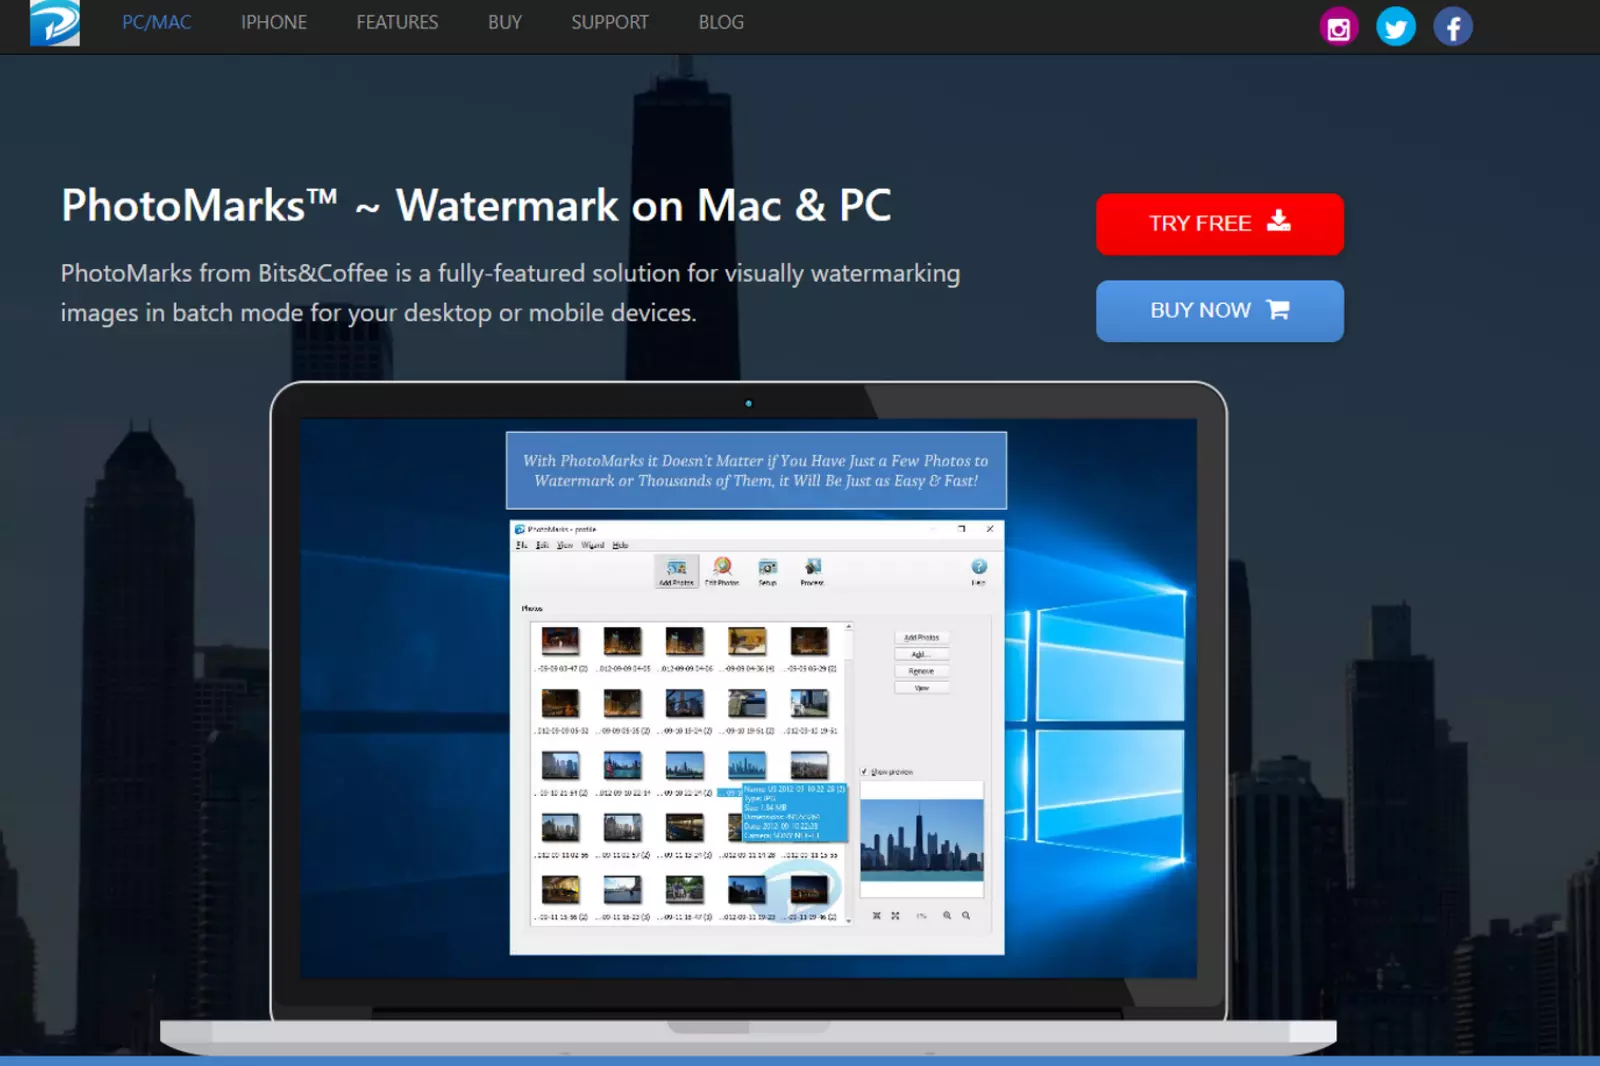Click the Setup toolbar icon in app screenshot
Viewport: 1600px width, 1066px height.
pyautogui.click(x=768, y=572)
